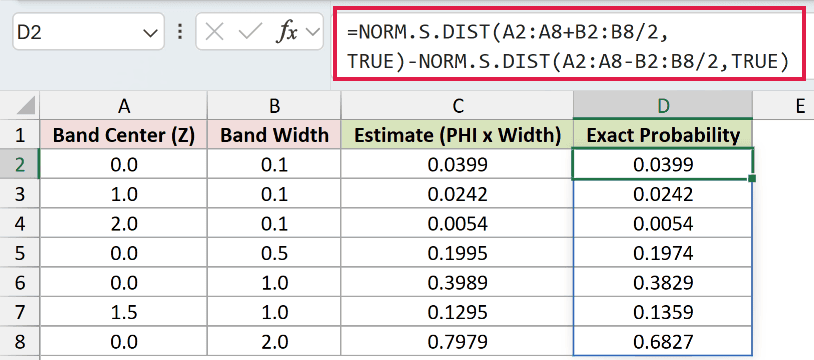
Task: Click cell A5 containing 0.0
Action: [x=124, y=253]
